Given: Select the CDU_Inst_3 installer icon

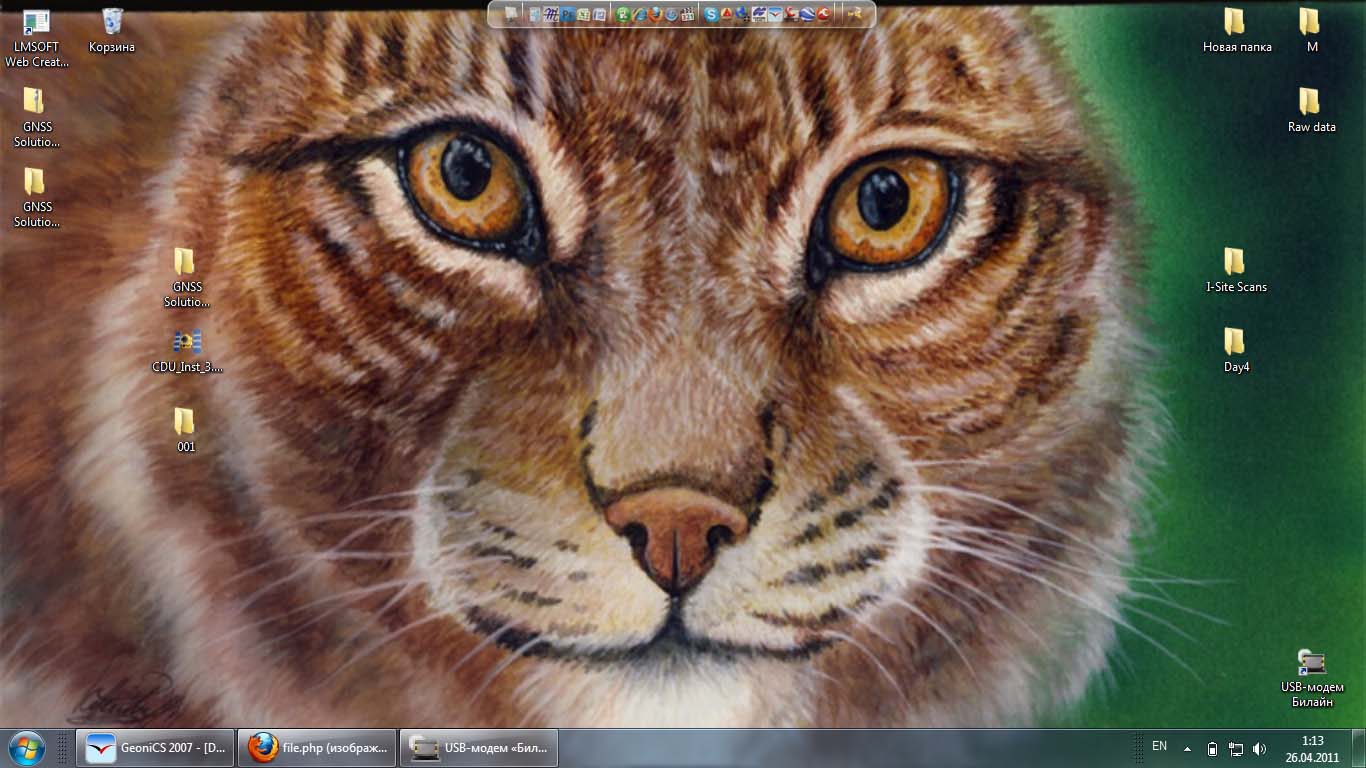Looking at the screenshot, I should click(x=187, y=351).
